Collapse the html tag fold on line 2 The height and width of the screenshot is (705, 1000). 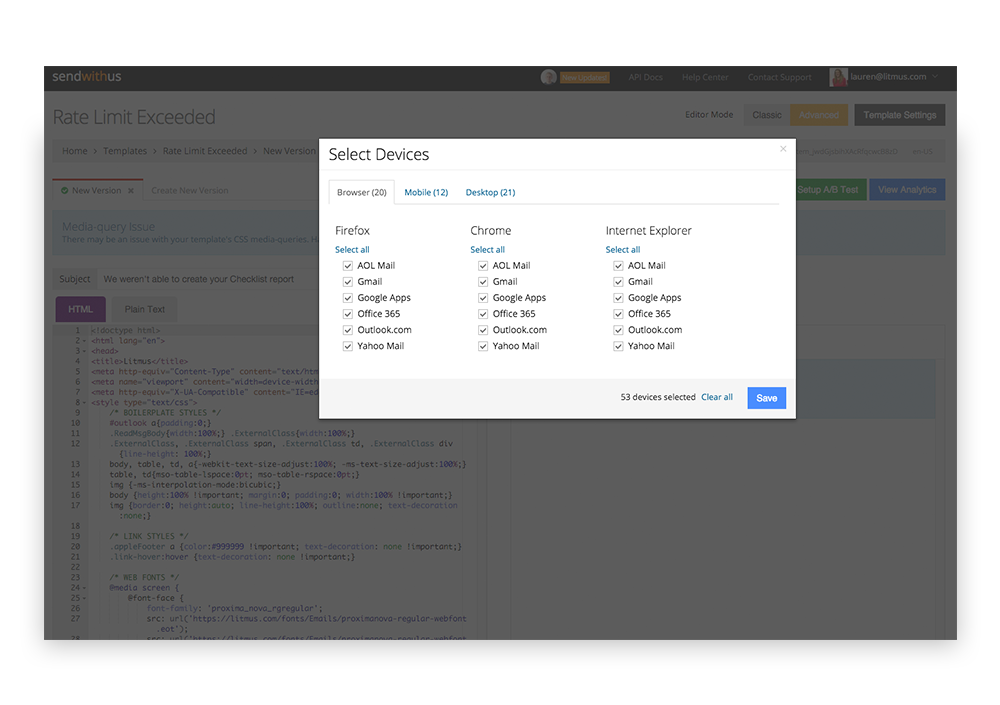coord(85,341)
